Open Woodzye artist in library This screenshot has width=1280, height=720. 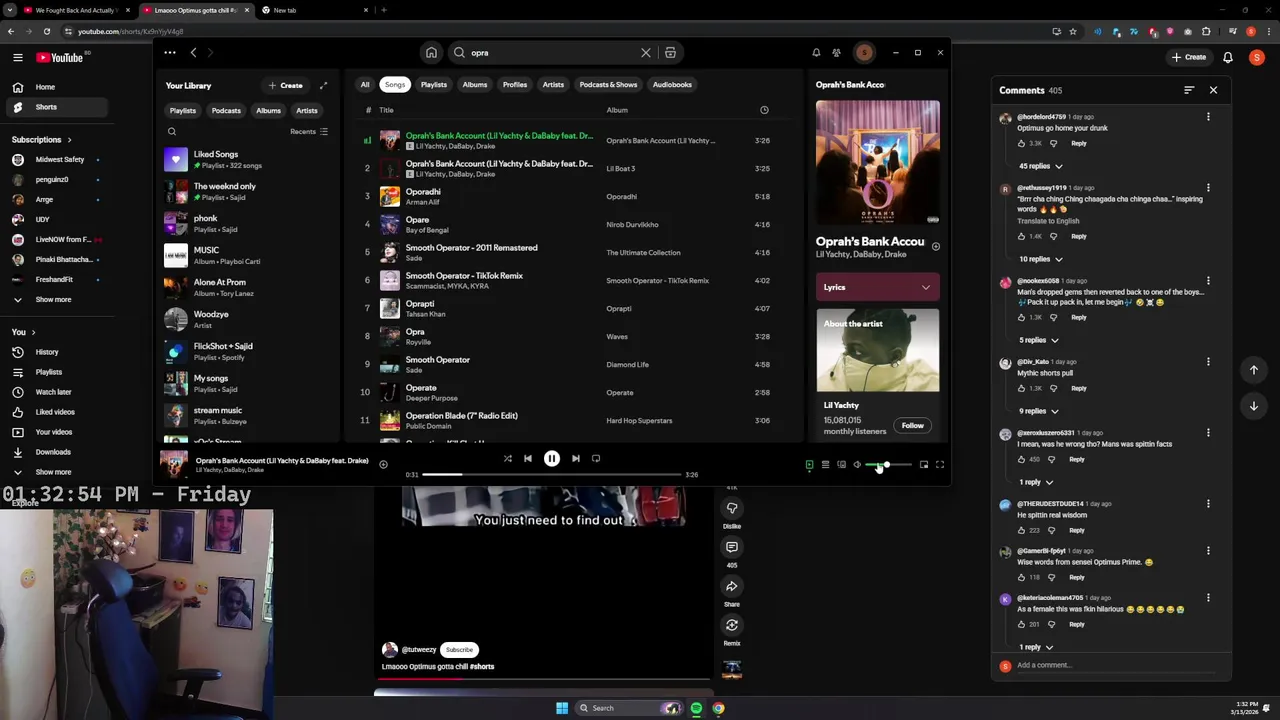(249, 319)
